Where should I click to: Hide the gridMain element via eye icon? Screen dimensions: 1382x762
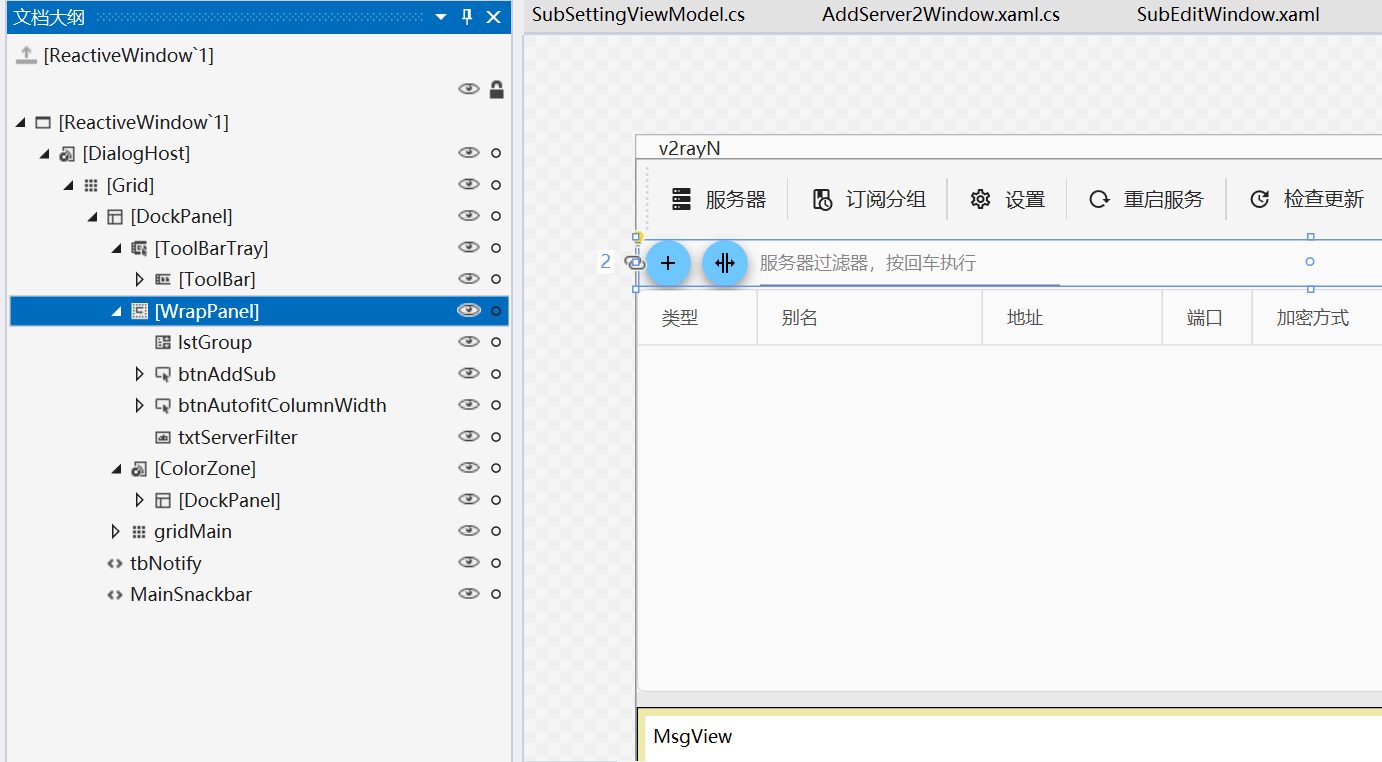[469, 531]
